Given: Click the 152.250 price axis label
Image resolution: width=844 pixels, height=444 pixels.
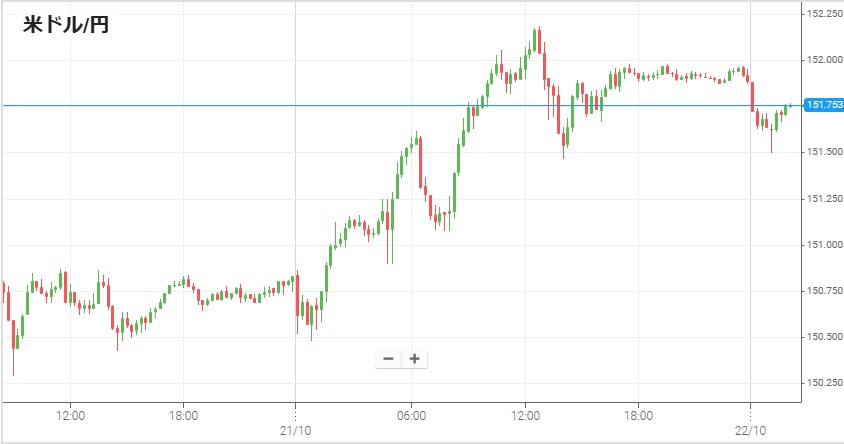Looking at the screenshot, I should pyautogui.click(x=824, y=13).
